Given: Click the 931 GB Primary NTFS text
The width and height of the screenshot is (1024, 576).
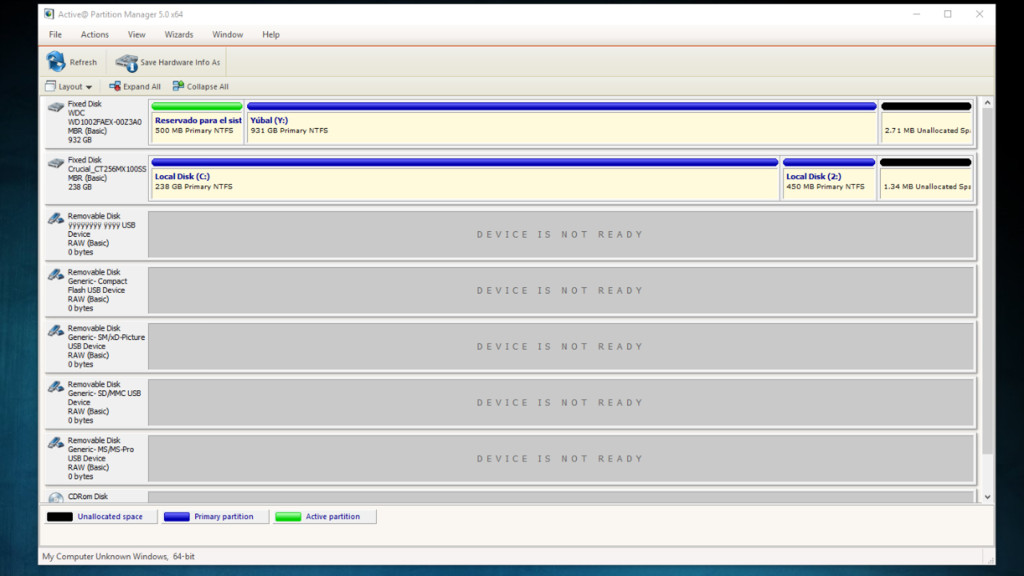Looking at the screenshot, I should coord(289,131).
